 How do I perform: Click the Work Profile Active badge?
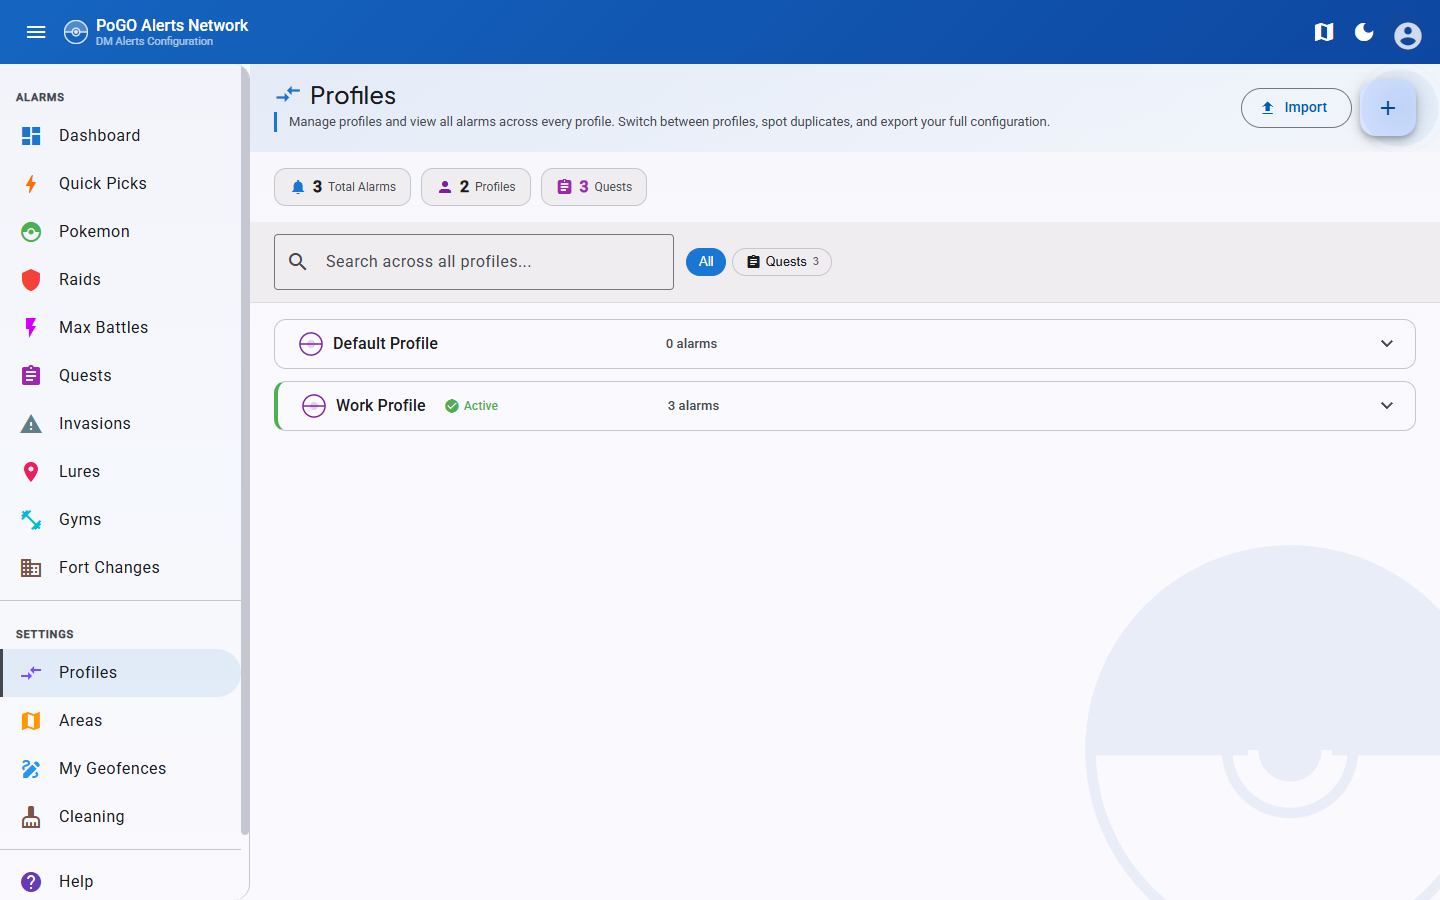point(471,406)
